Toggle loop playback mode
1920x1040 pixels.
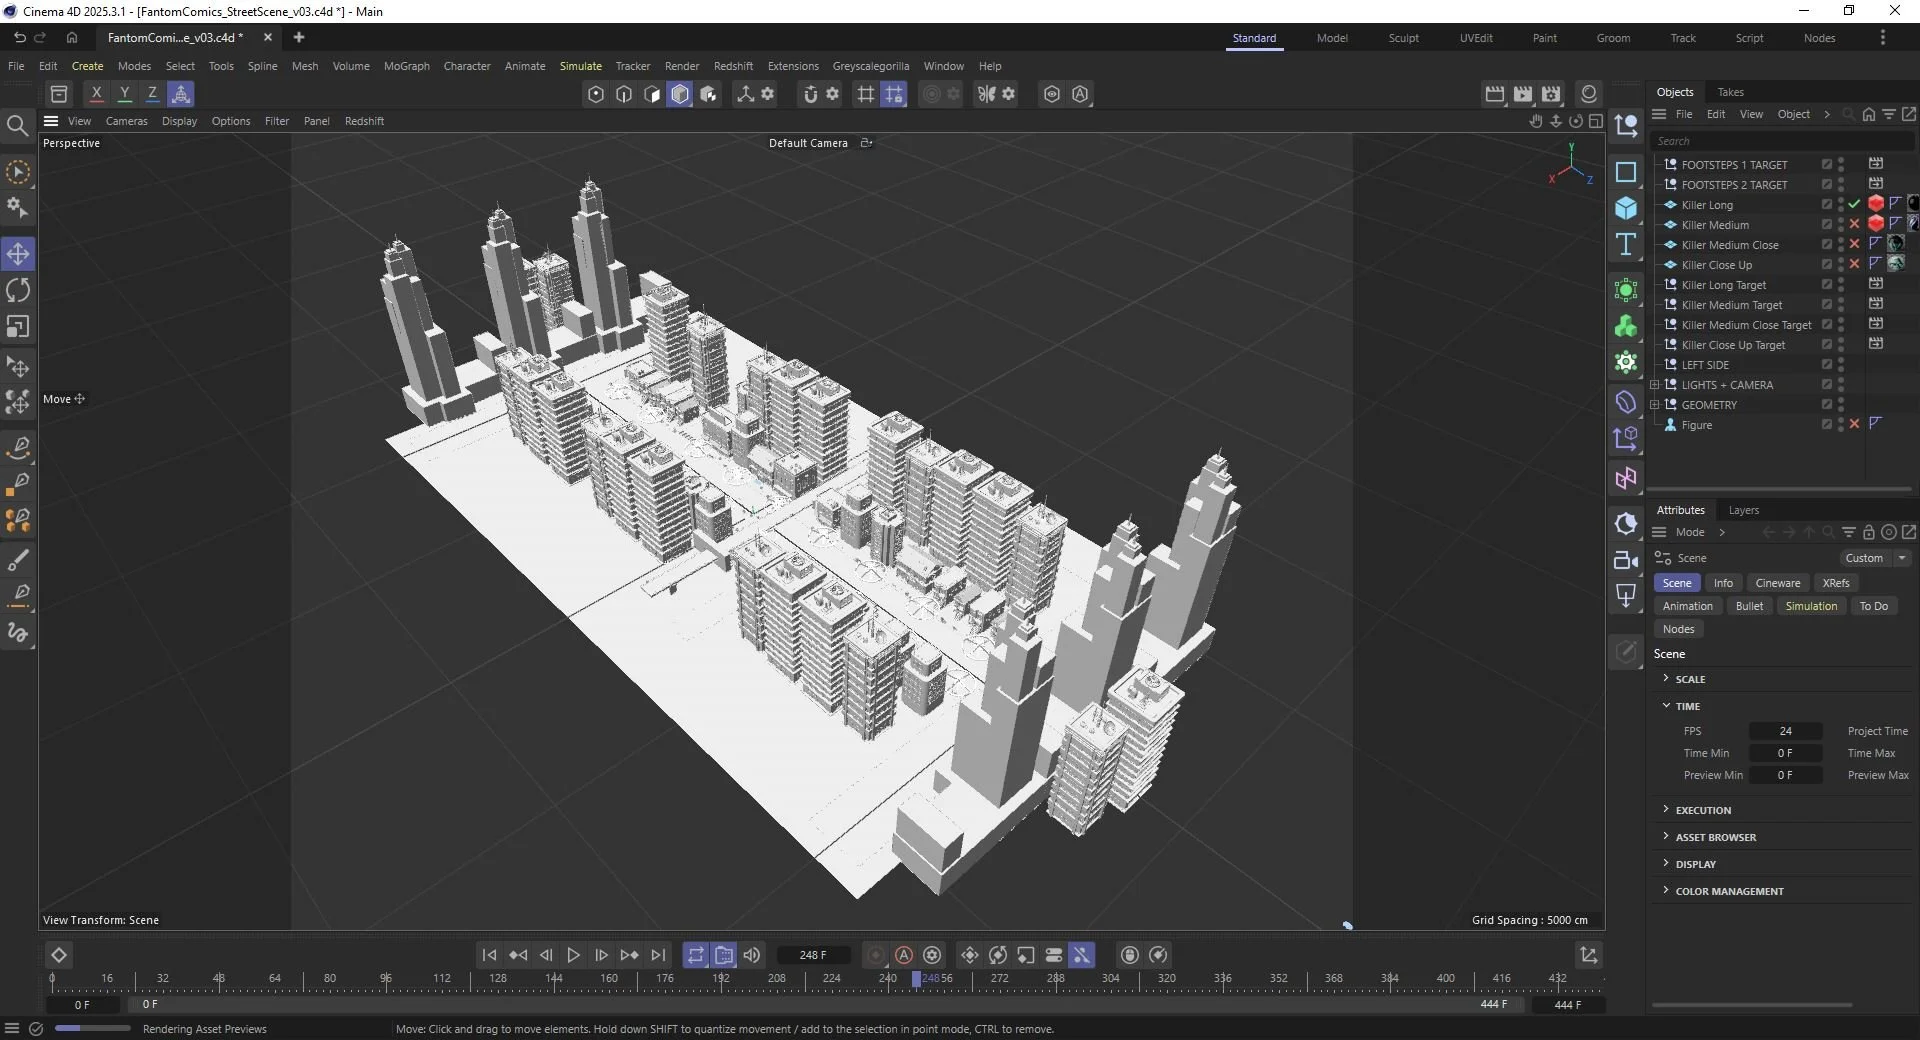(696, 955)
